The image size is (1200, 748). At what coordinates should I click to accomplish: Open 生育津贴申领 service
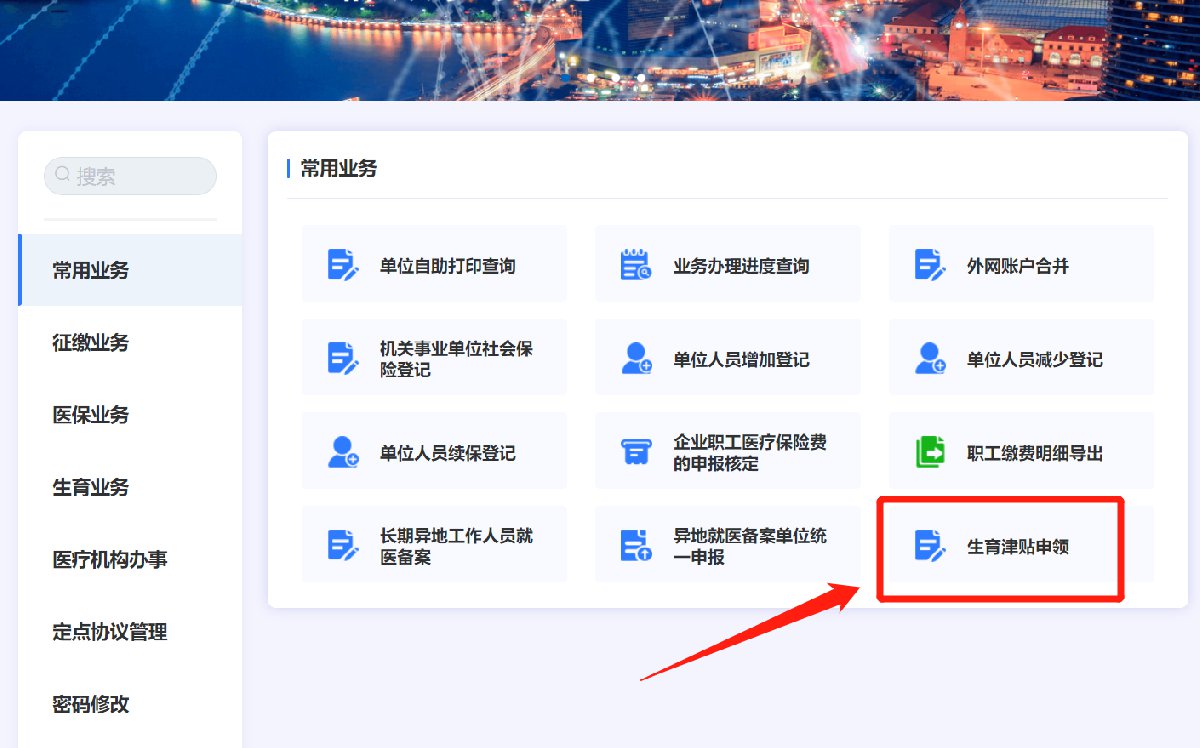(x=1018, y=547)
